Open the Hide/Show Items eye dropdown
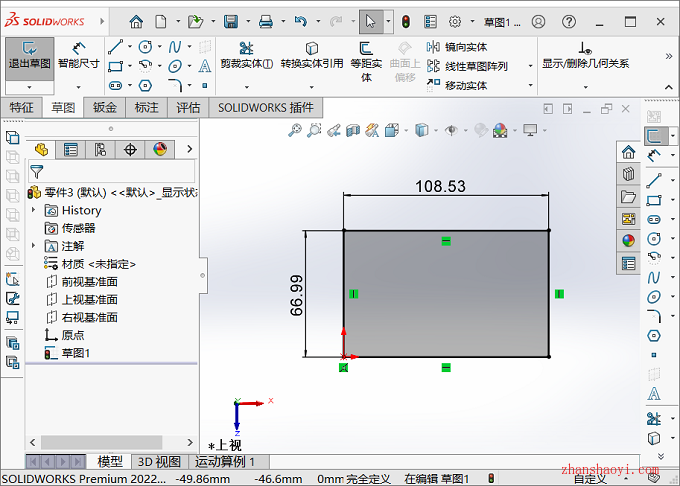 [x=466, y=130]
